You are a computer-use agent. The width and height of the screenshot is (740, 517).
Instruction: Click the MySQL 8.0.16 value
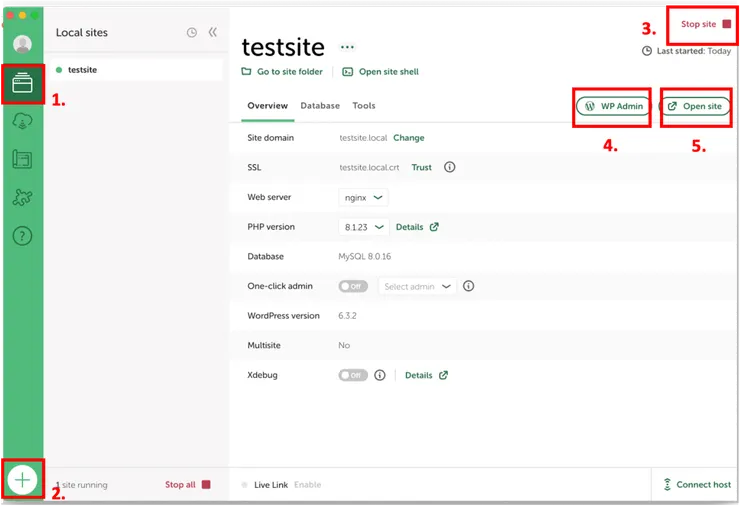tap(365, 256)
